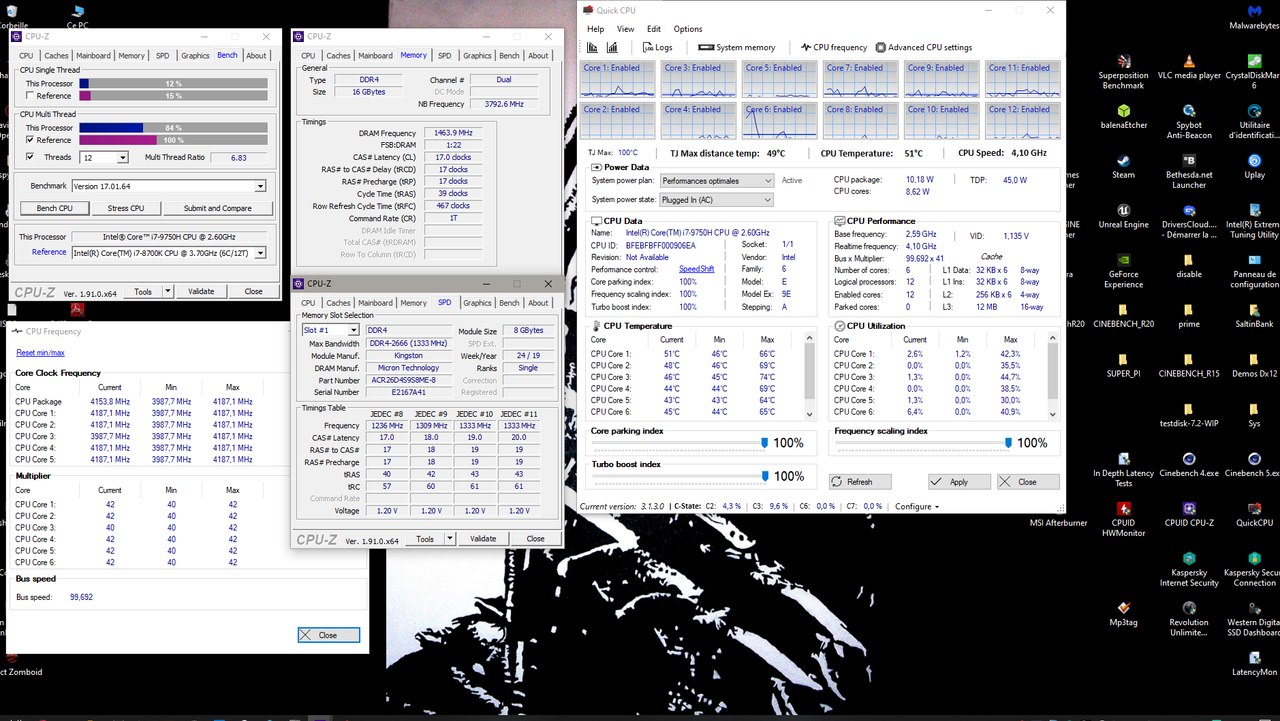Open the CPUID HWMonitor desktop icon
Screen dimensions: 1280x721
click(x=1123, y=519)
